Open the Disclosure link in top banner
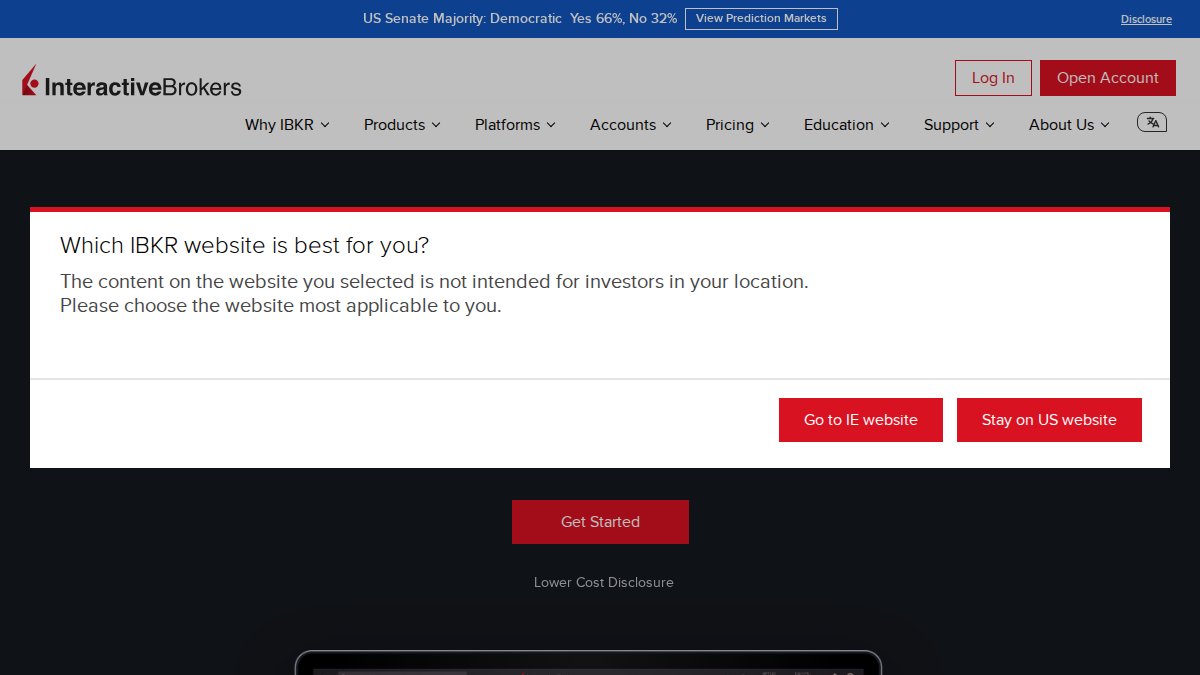This screenshot has width=1200, height=675. point(1146,19)
